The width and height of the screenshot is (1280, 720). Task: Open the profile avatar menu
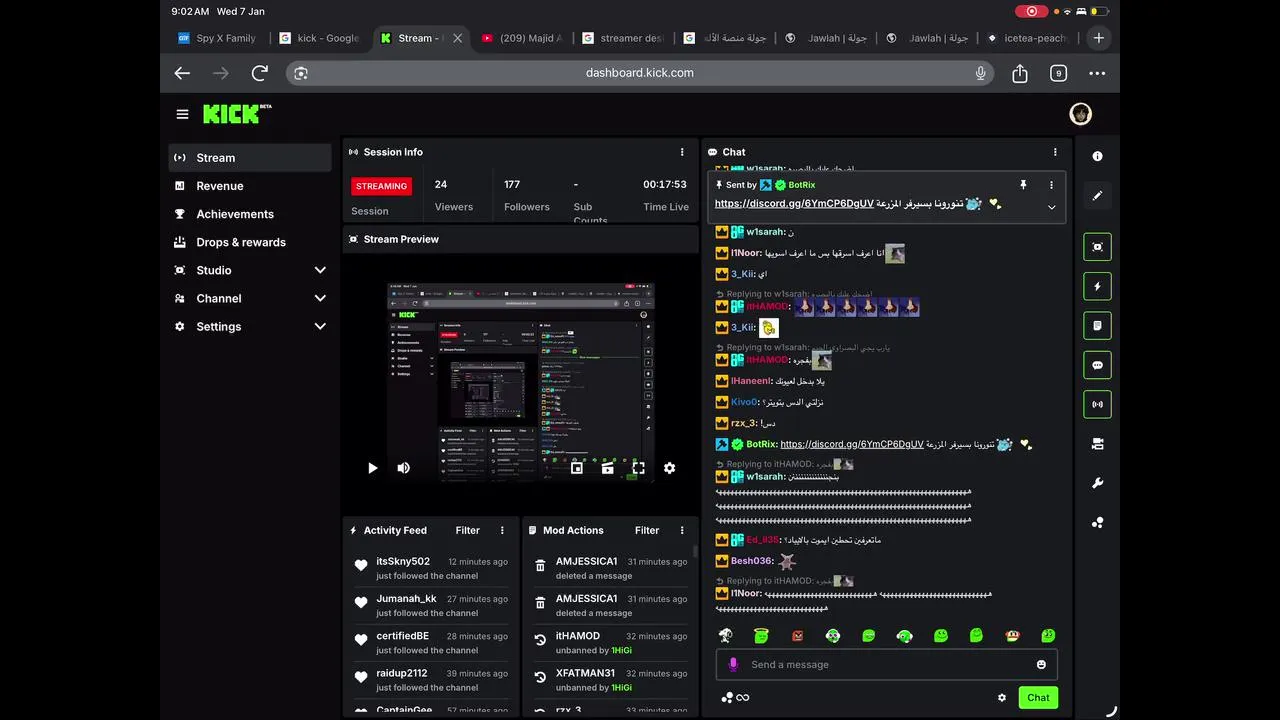[1080, 114]
